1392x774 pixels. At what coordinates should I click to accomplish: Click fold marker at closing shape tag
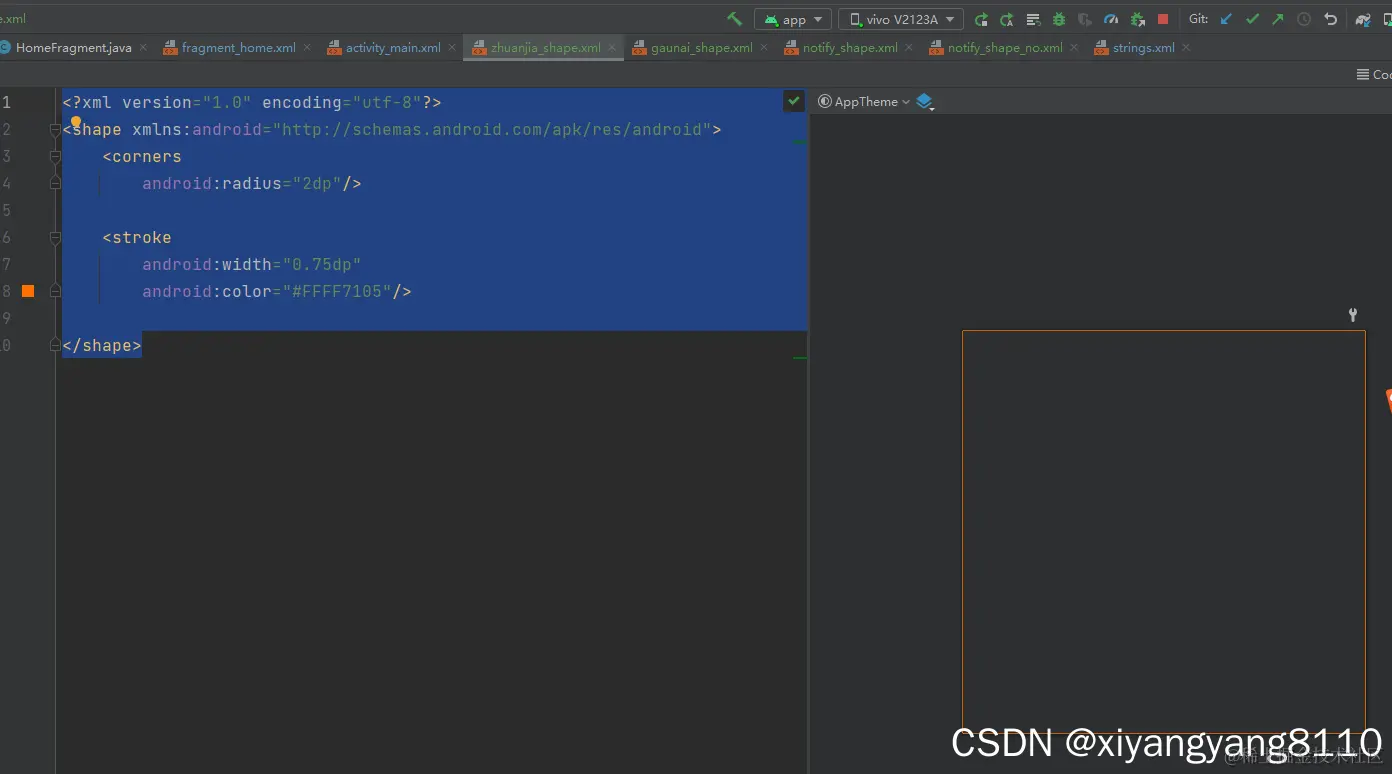click(56, 346)
